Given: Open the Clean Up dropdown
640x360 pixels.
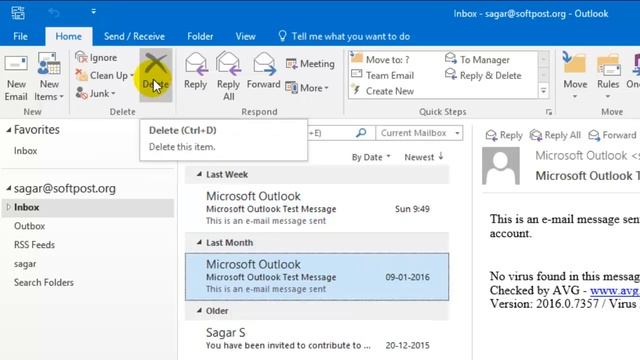Looking at the screenshot, I should coord(104,76).
